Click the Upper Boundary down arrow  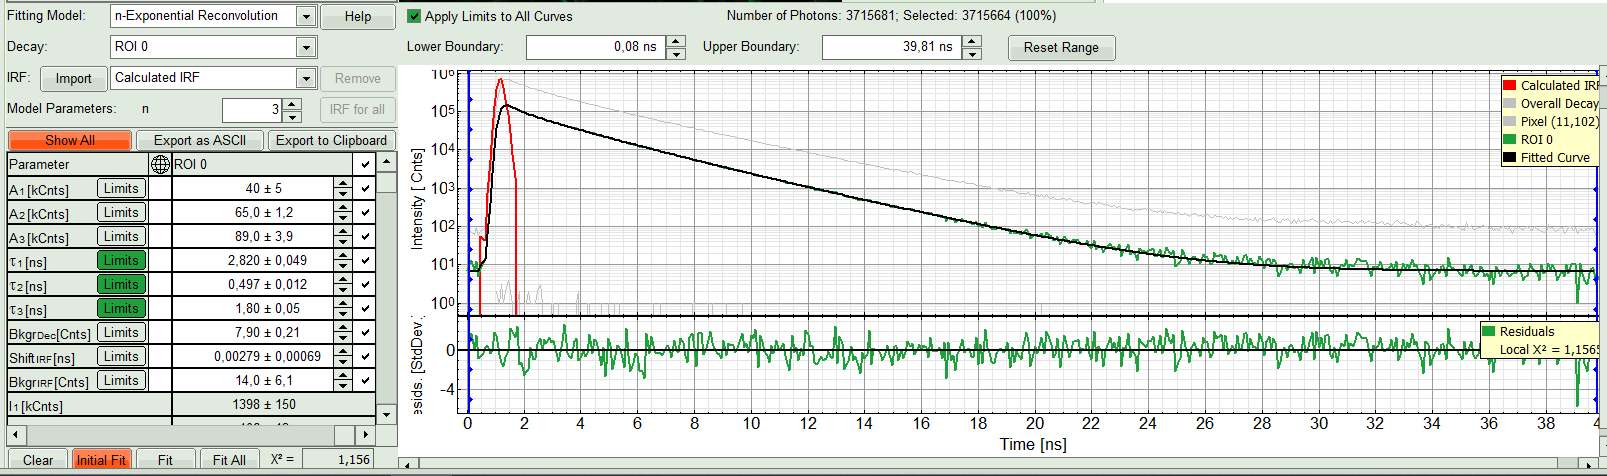(972, 53)
